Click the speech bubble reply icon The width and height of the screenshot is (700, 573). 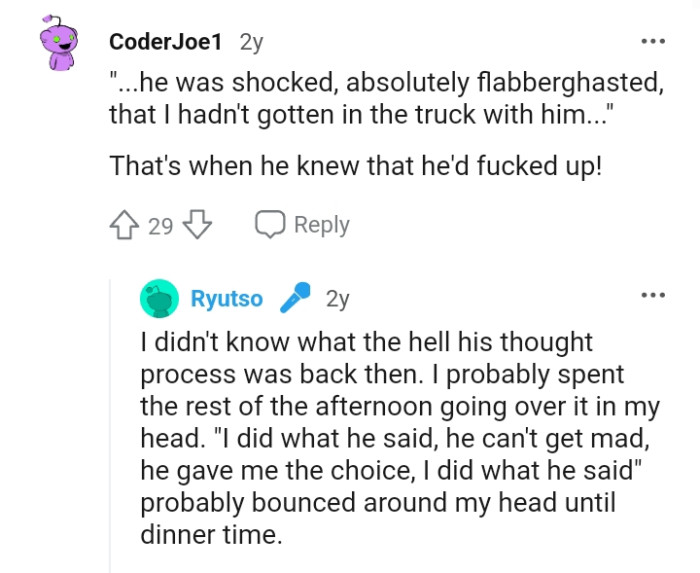coord(270,225)
